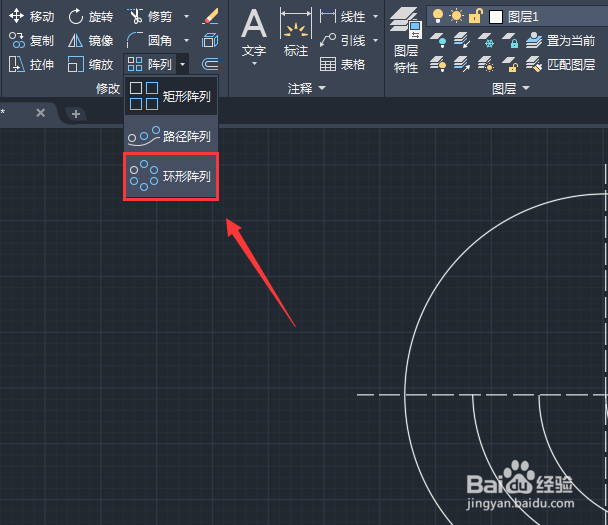Expand the Trim (修剪) dropdown arrow
The image size is (608, 525).
(187, 17)
